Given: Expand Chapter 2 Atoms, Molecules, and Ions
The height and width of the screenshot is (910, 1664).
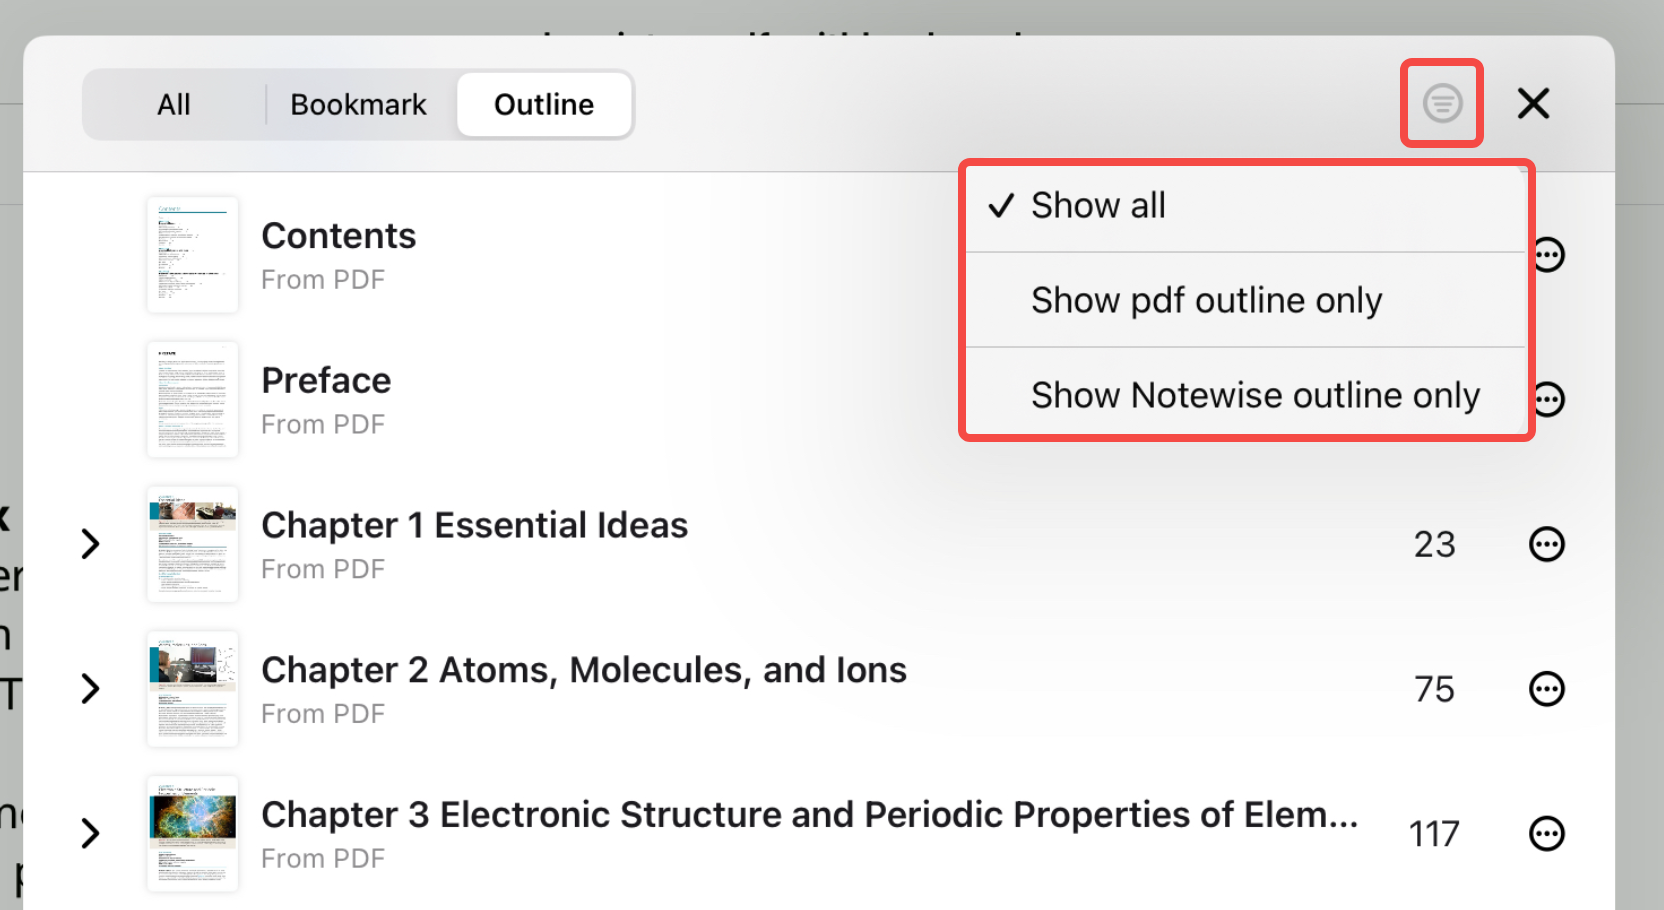Looking at the screenshot, I should (90, 689).
